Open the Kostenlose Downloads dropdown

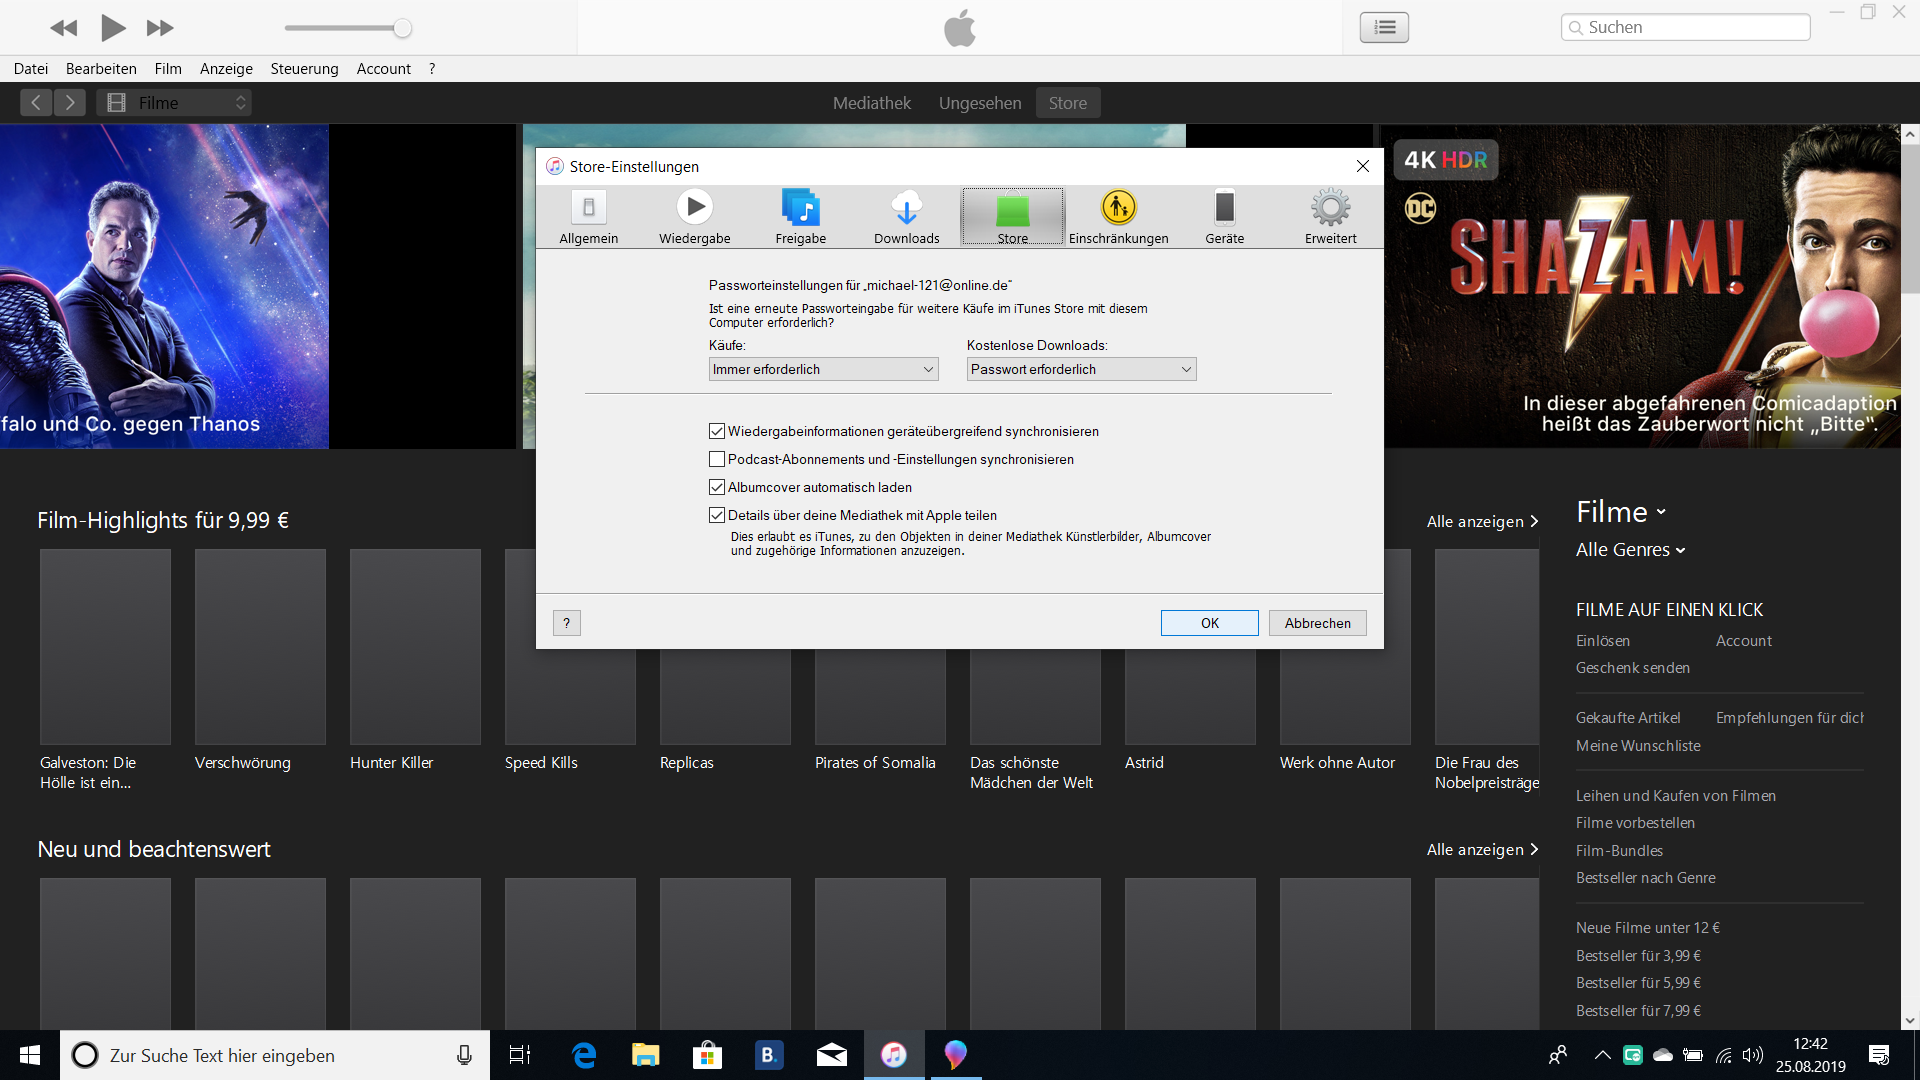[x=1081, y=369]
